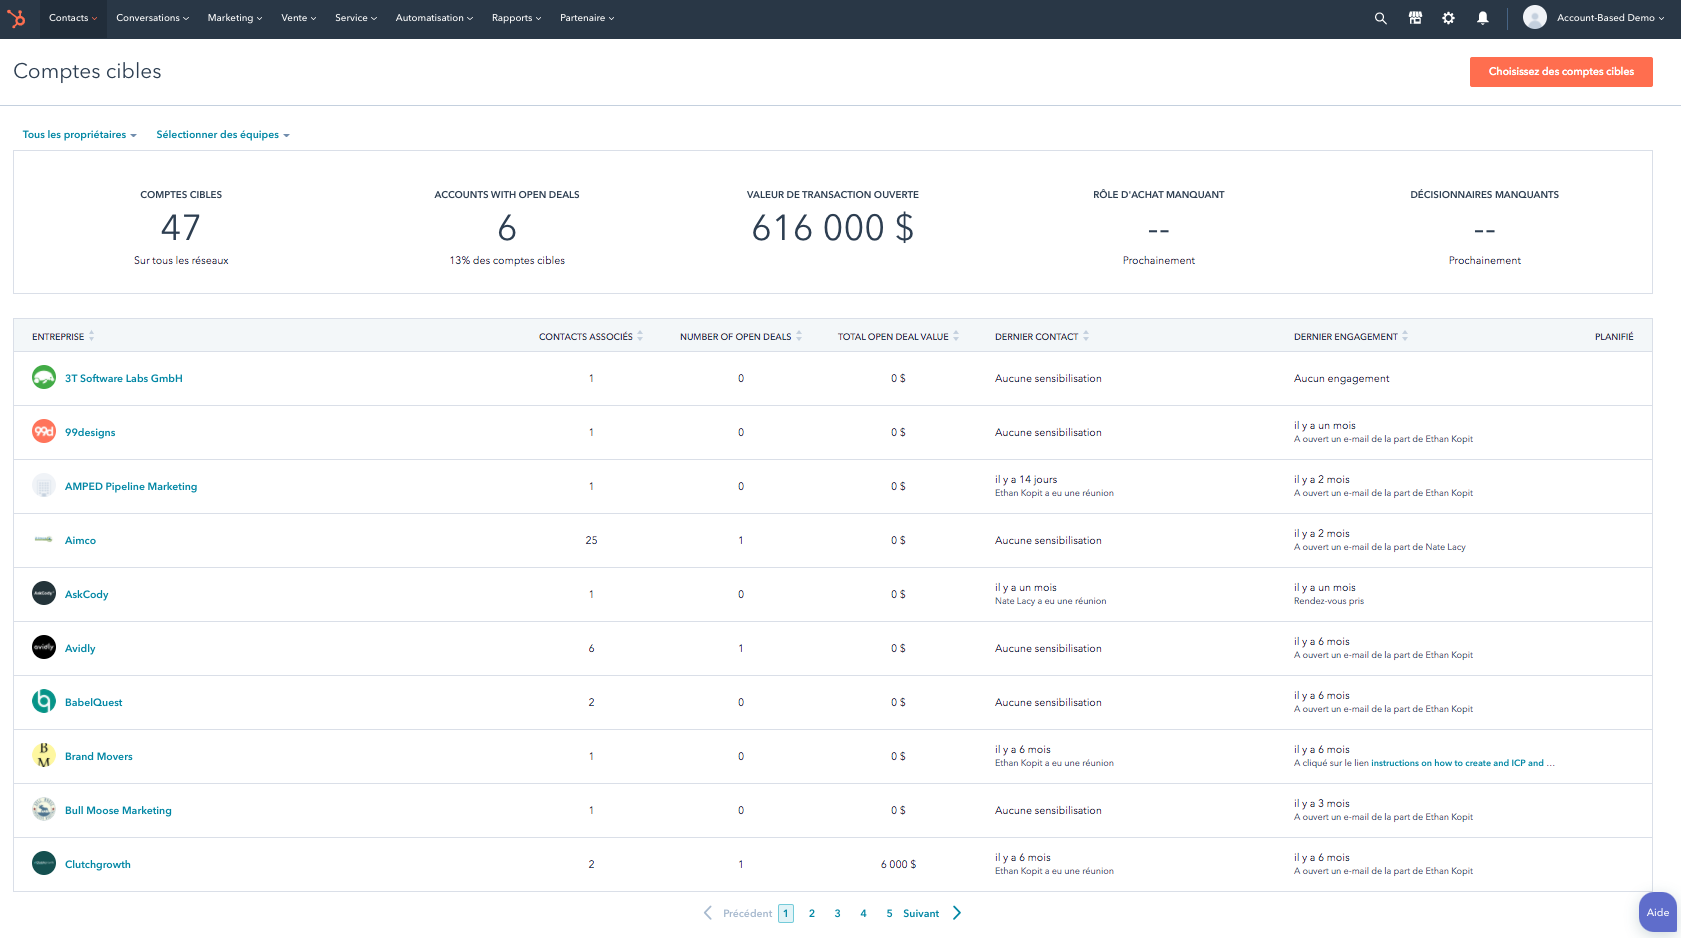
Task: Open the HubSpot Marketplace icon
Action: point(1415,17)
